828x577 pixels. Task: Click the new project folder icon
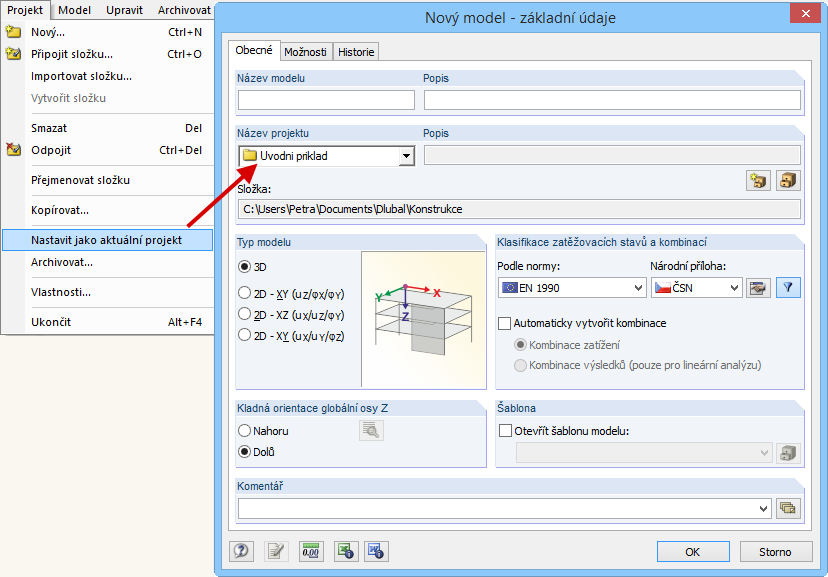click(758, 181)
